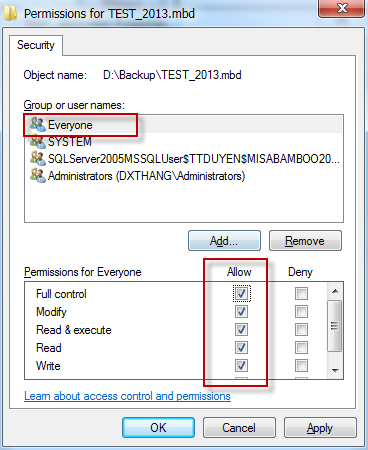Click the Add... button
The image size is (368, 450).
[224, 240]
